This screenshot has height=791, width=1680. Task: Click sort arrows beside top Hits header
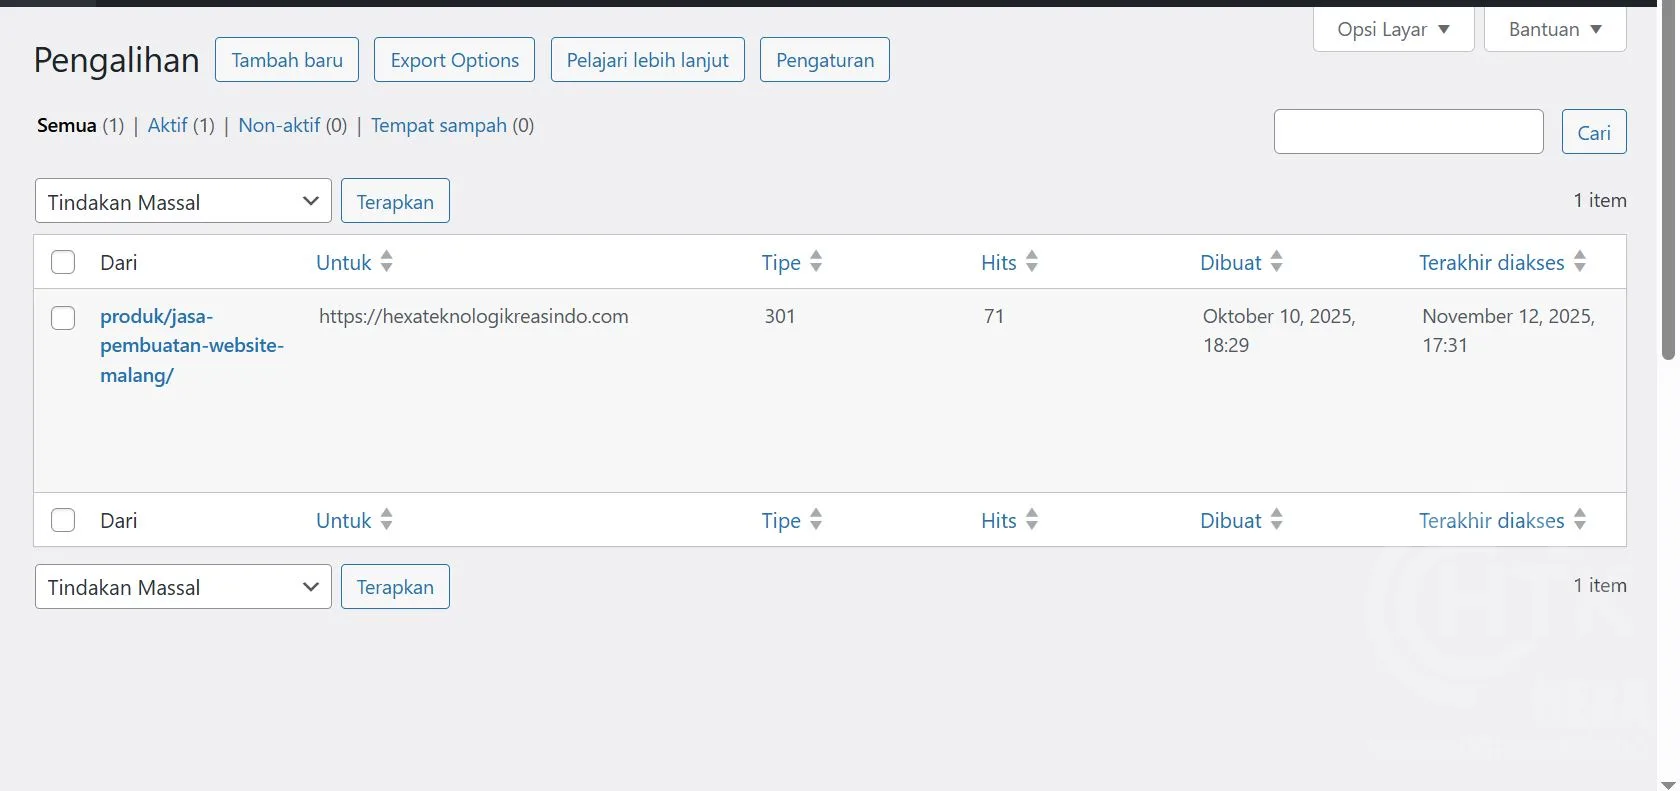click(1032, 262)
